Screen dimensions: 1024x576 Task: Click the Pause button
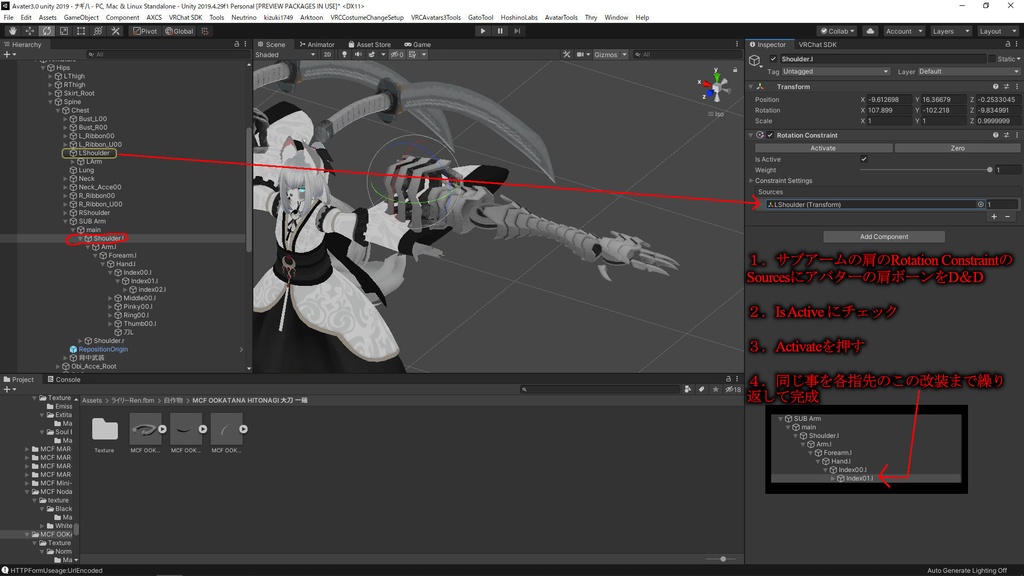tap(500, 31)
